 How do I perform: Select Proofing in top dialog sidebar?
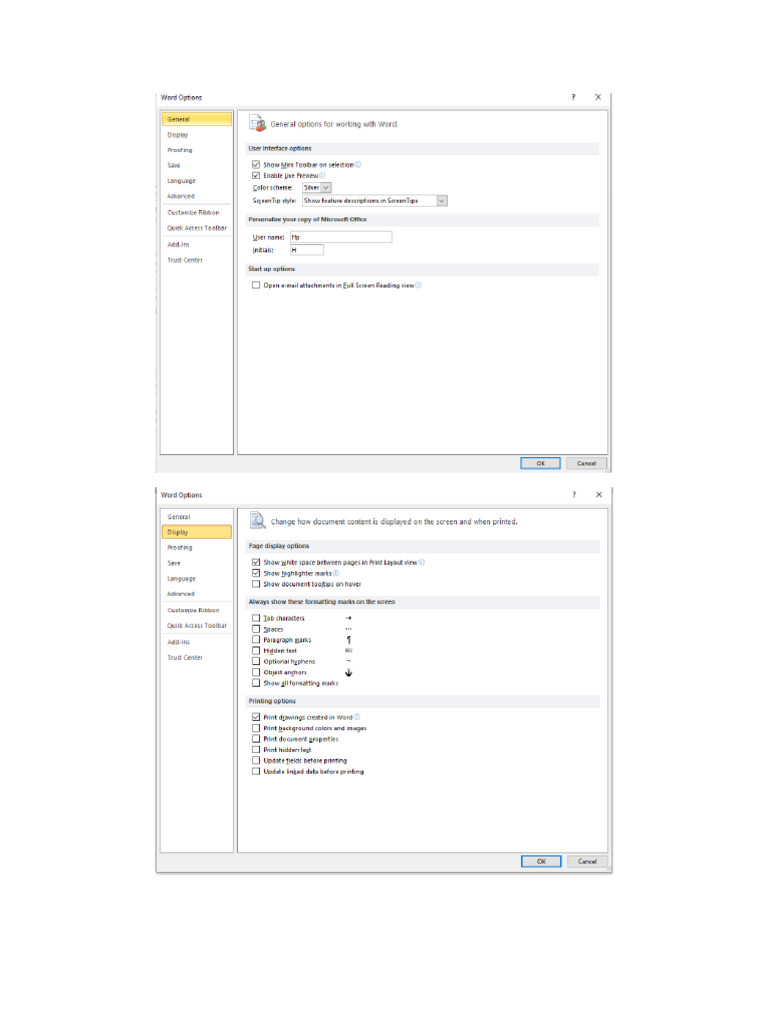(x=197, y=150)
